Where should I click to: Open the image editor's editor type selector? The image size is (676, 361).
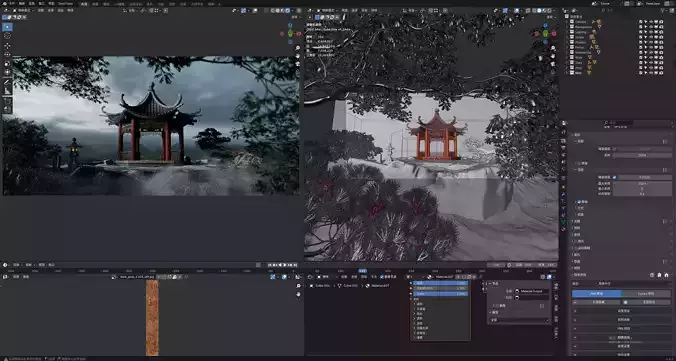coord(6,276)
